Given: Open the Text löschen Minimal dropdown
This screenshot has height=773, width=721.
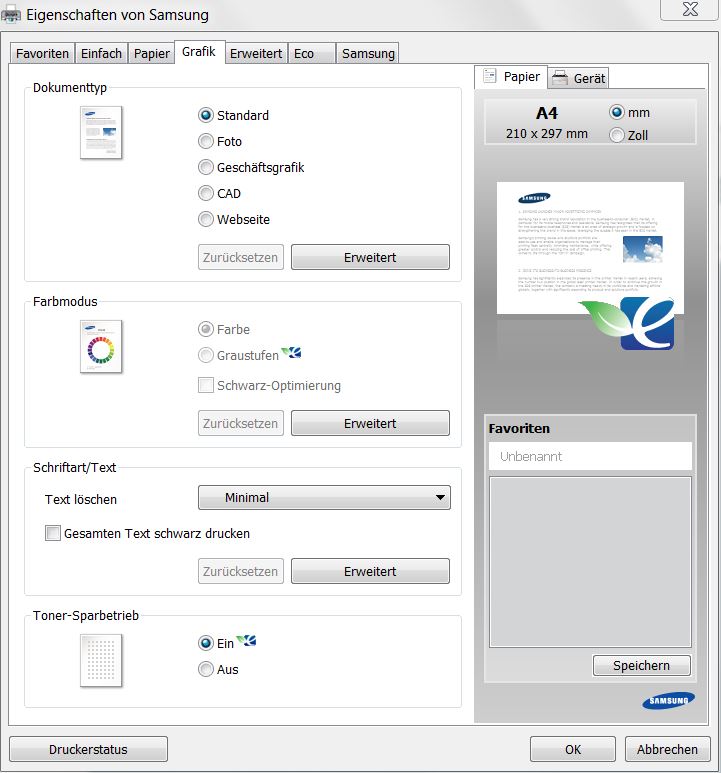Looking at the screenshot, I should click(x=324, y=497).
